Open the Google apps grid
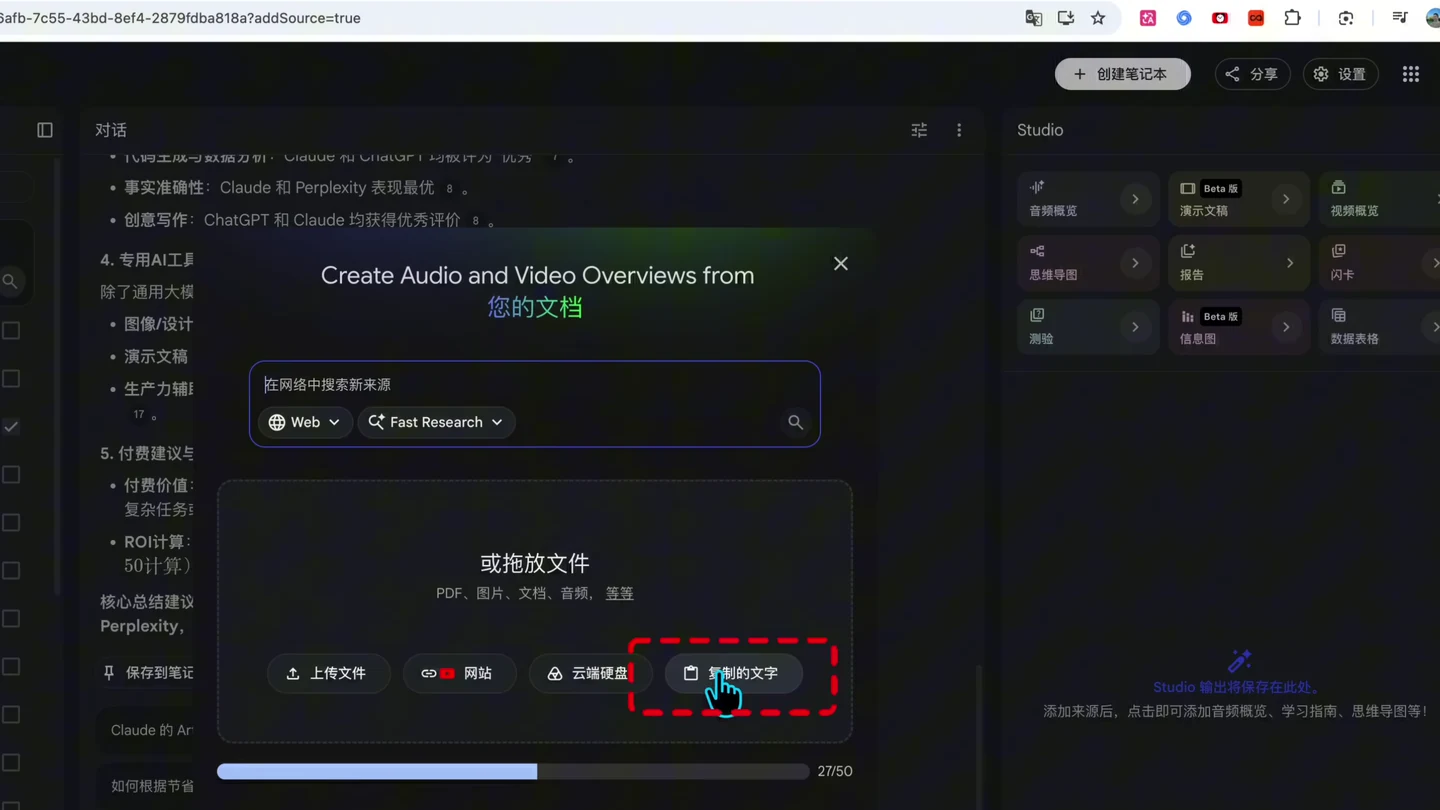 point(1411,74)
